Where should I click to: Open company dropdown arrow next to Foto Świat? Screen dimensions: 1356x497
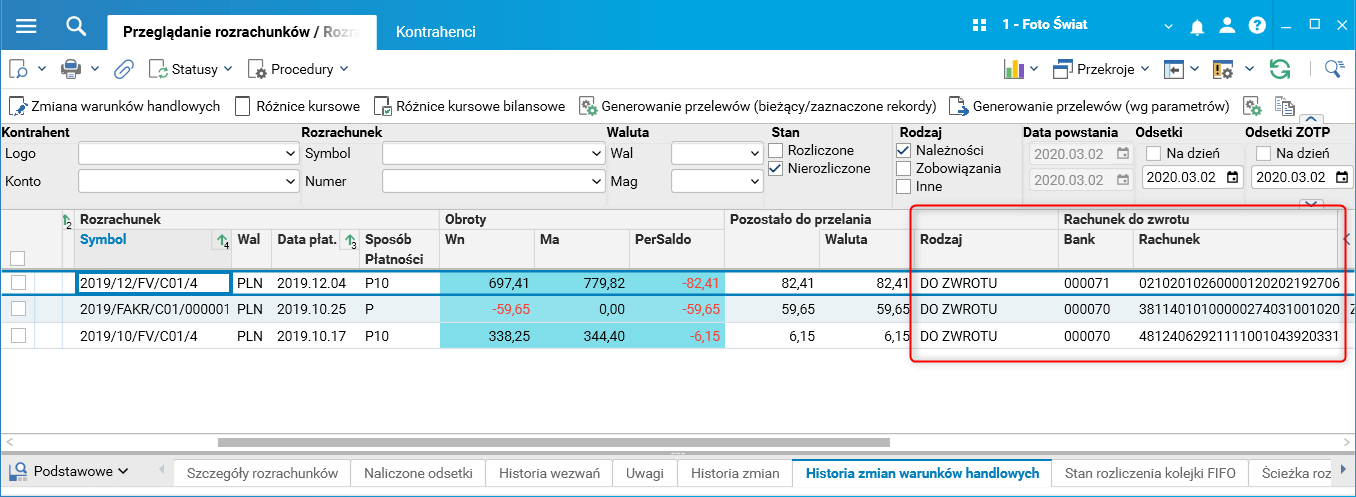(x=1167, y=27)
